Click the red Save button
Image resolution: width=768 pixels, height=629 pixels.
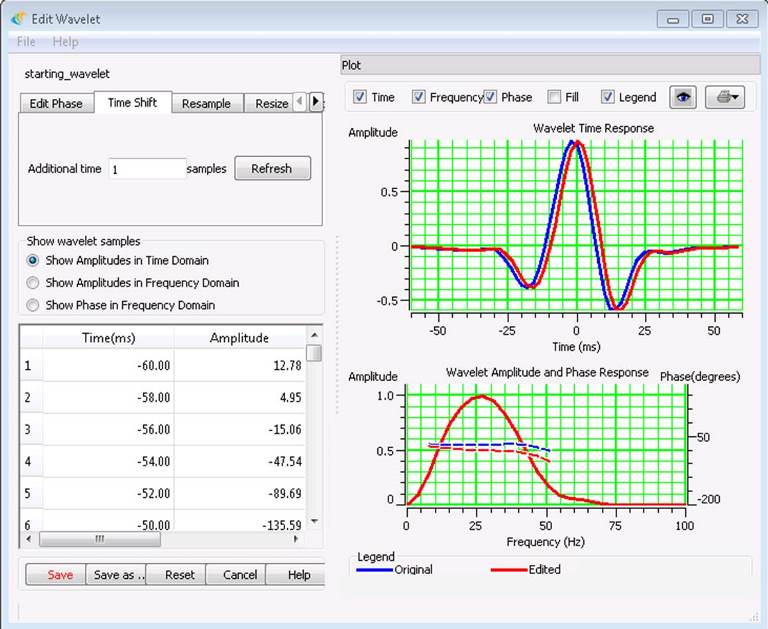[x=56, y=575]
